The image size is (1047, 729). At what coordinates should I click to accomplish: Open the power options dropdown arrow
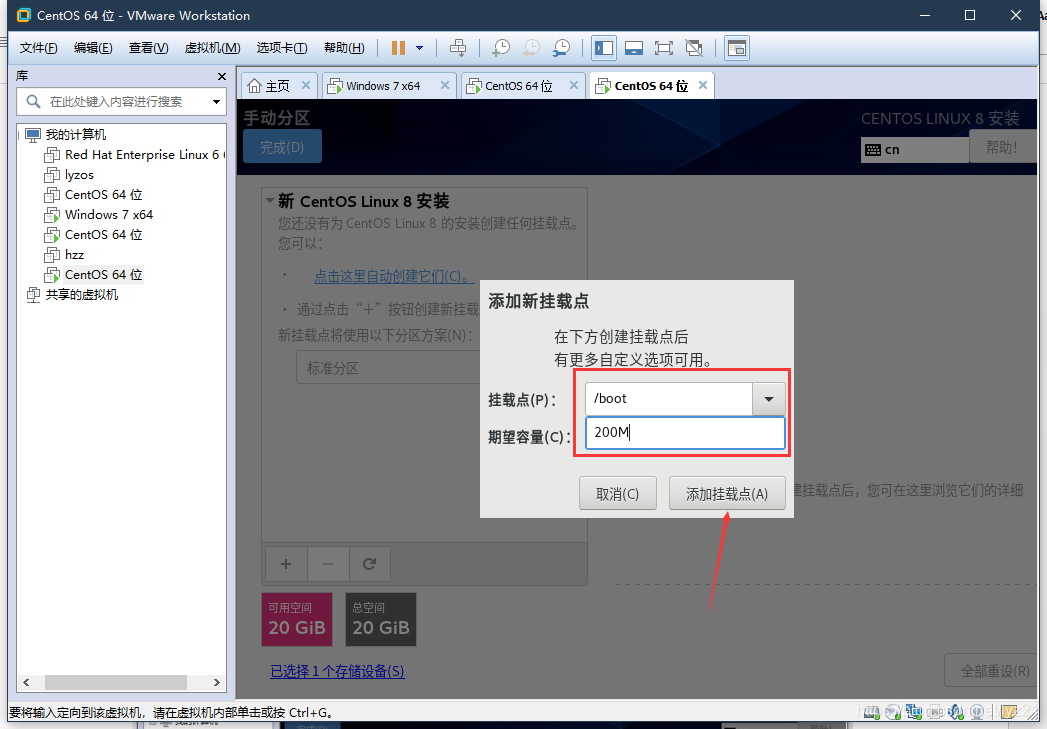pyautogui.click(x=419, y=48)
